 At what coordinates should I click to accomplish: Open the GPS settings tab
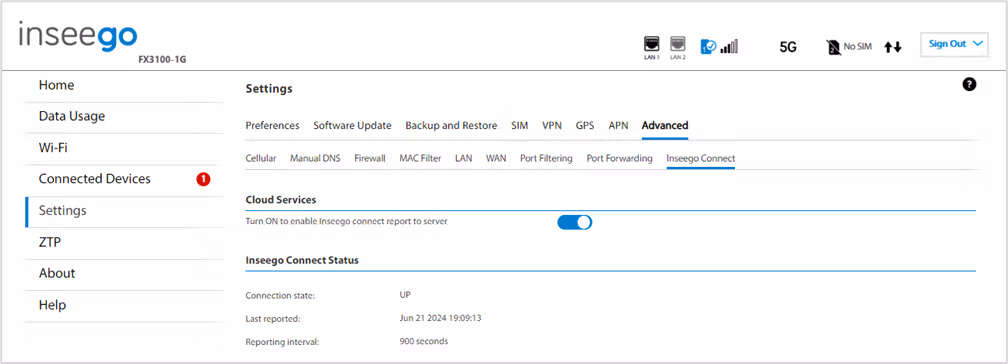[585, 125]
